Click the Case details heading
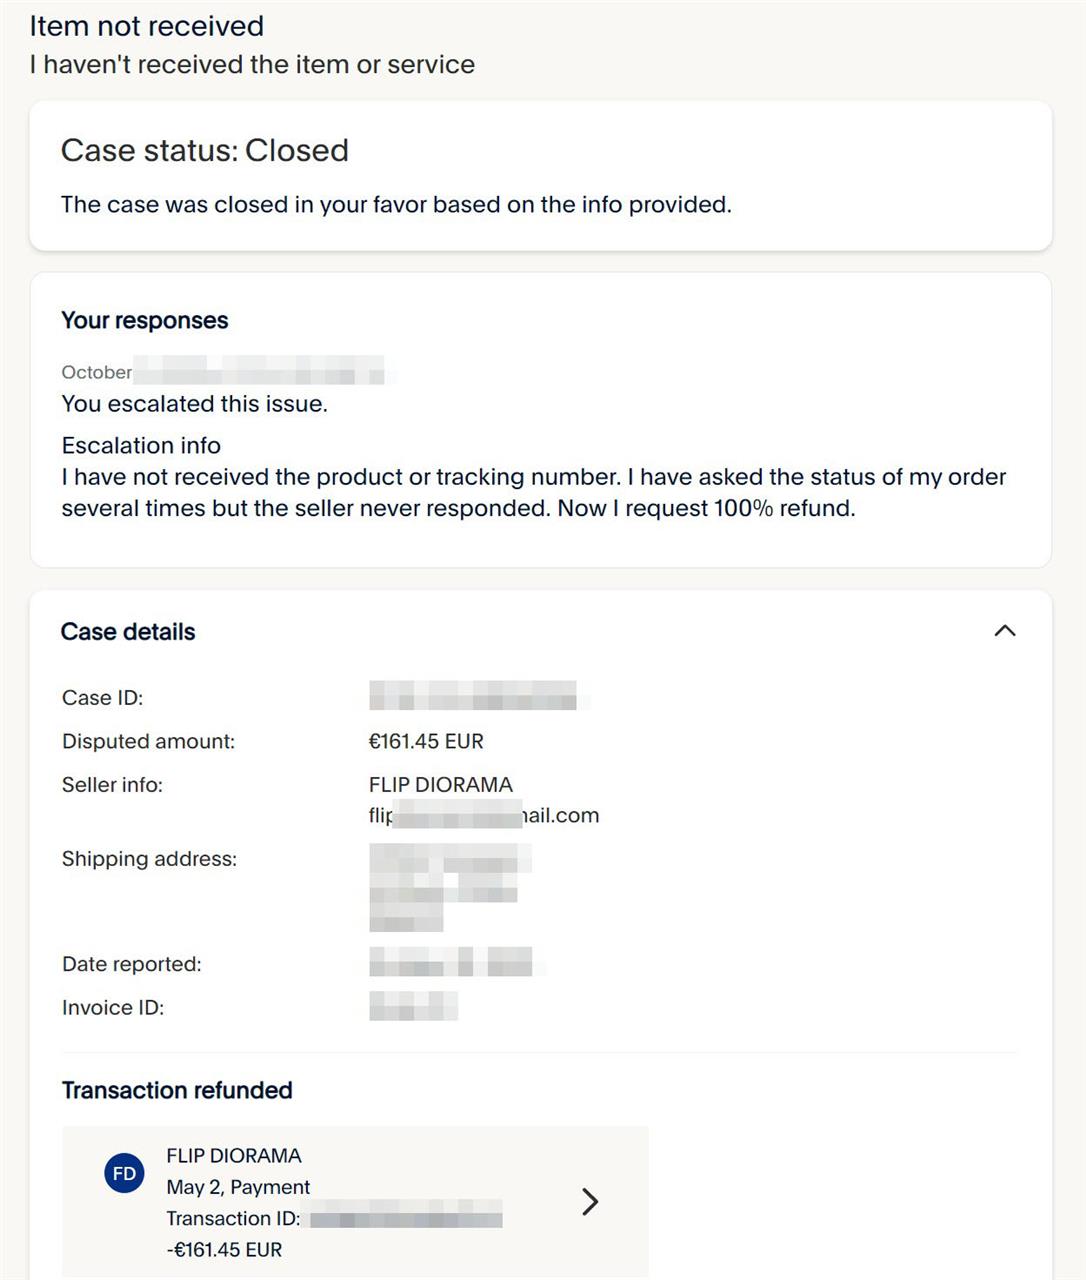The width and height of the screenshot is (1086, 1280). pyautogui.click(x=128, y=632)
